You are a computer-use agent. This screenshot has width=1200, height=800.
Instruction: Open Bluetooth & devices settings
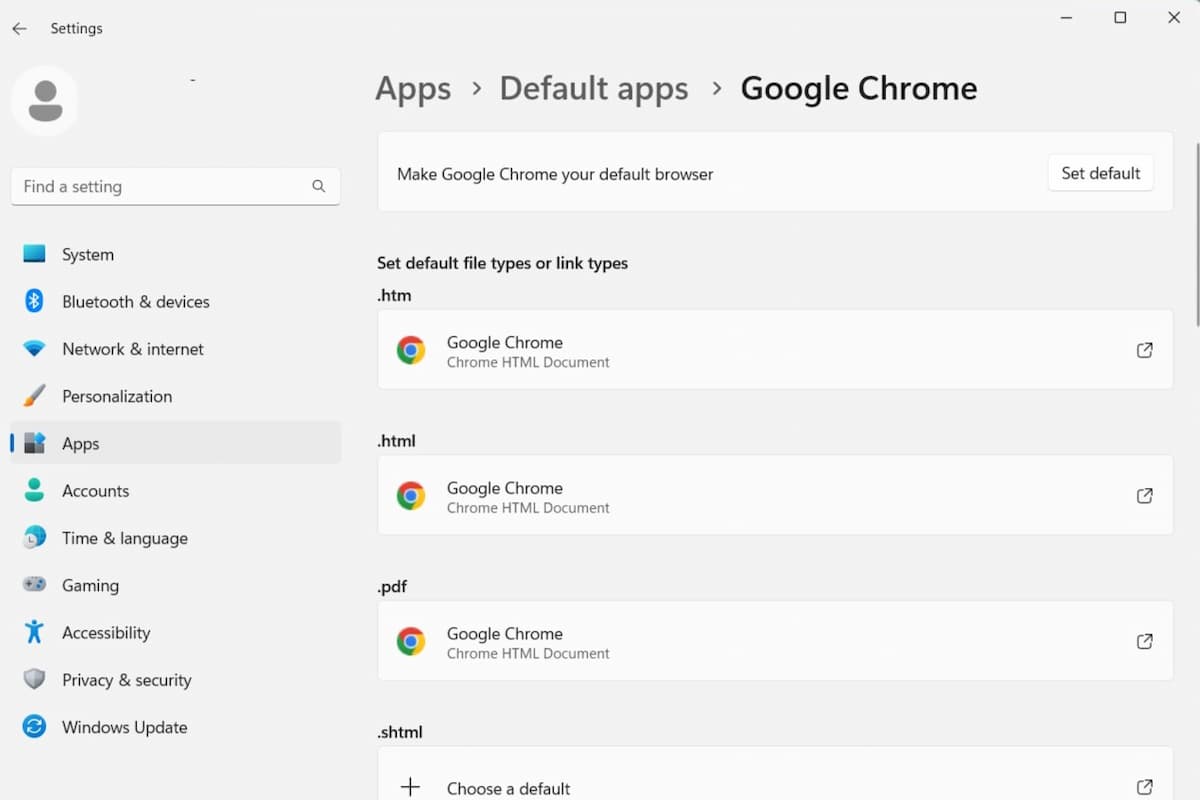pos(176,301)
